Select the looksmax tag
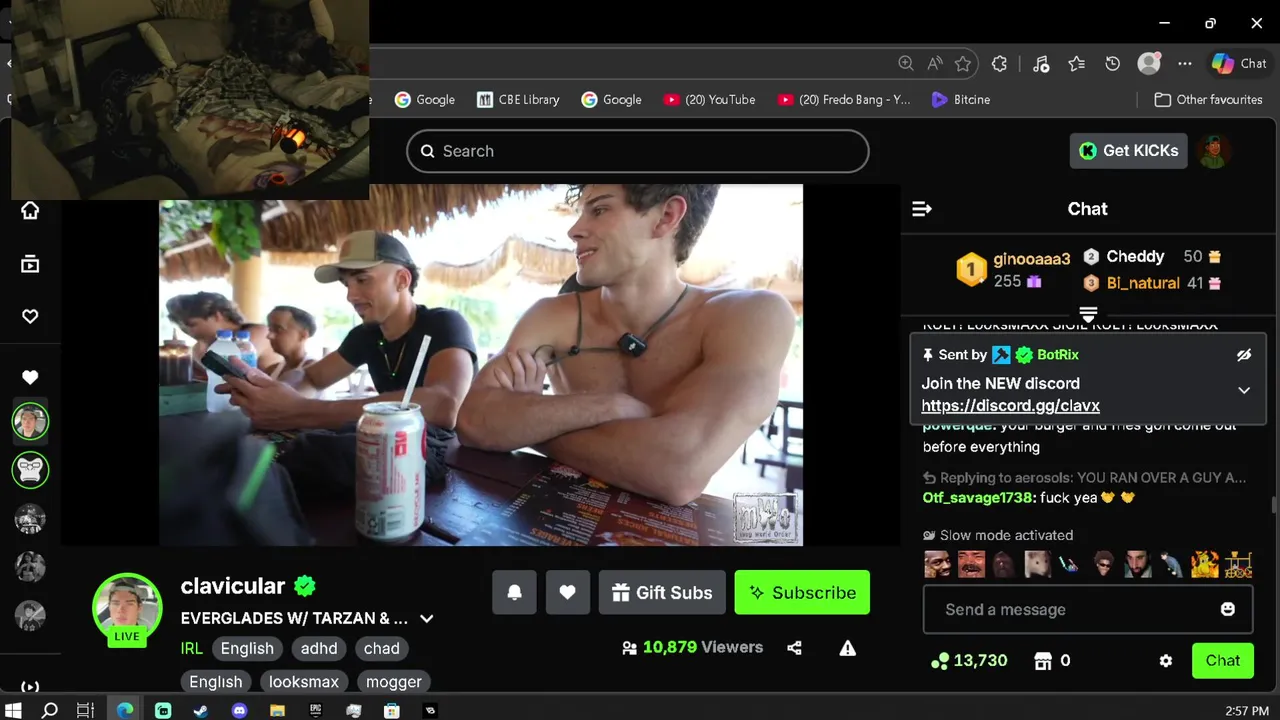Image resolution: width=1280 pixels, height=720 pixels. [304, 682]
